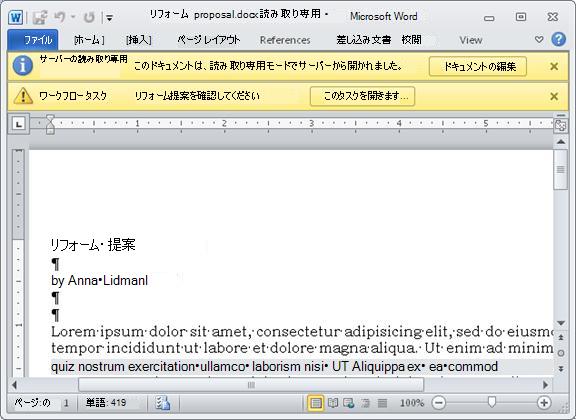Collapse the ribbon with the caret icon
576x420 pixels.
539,39
